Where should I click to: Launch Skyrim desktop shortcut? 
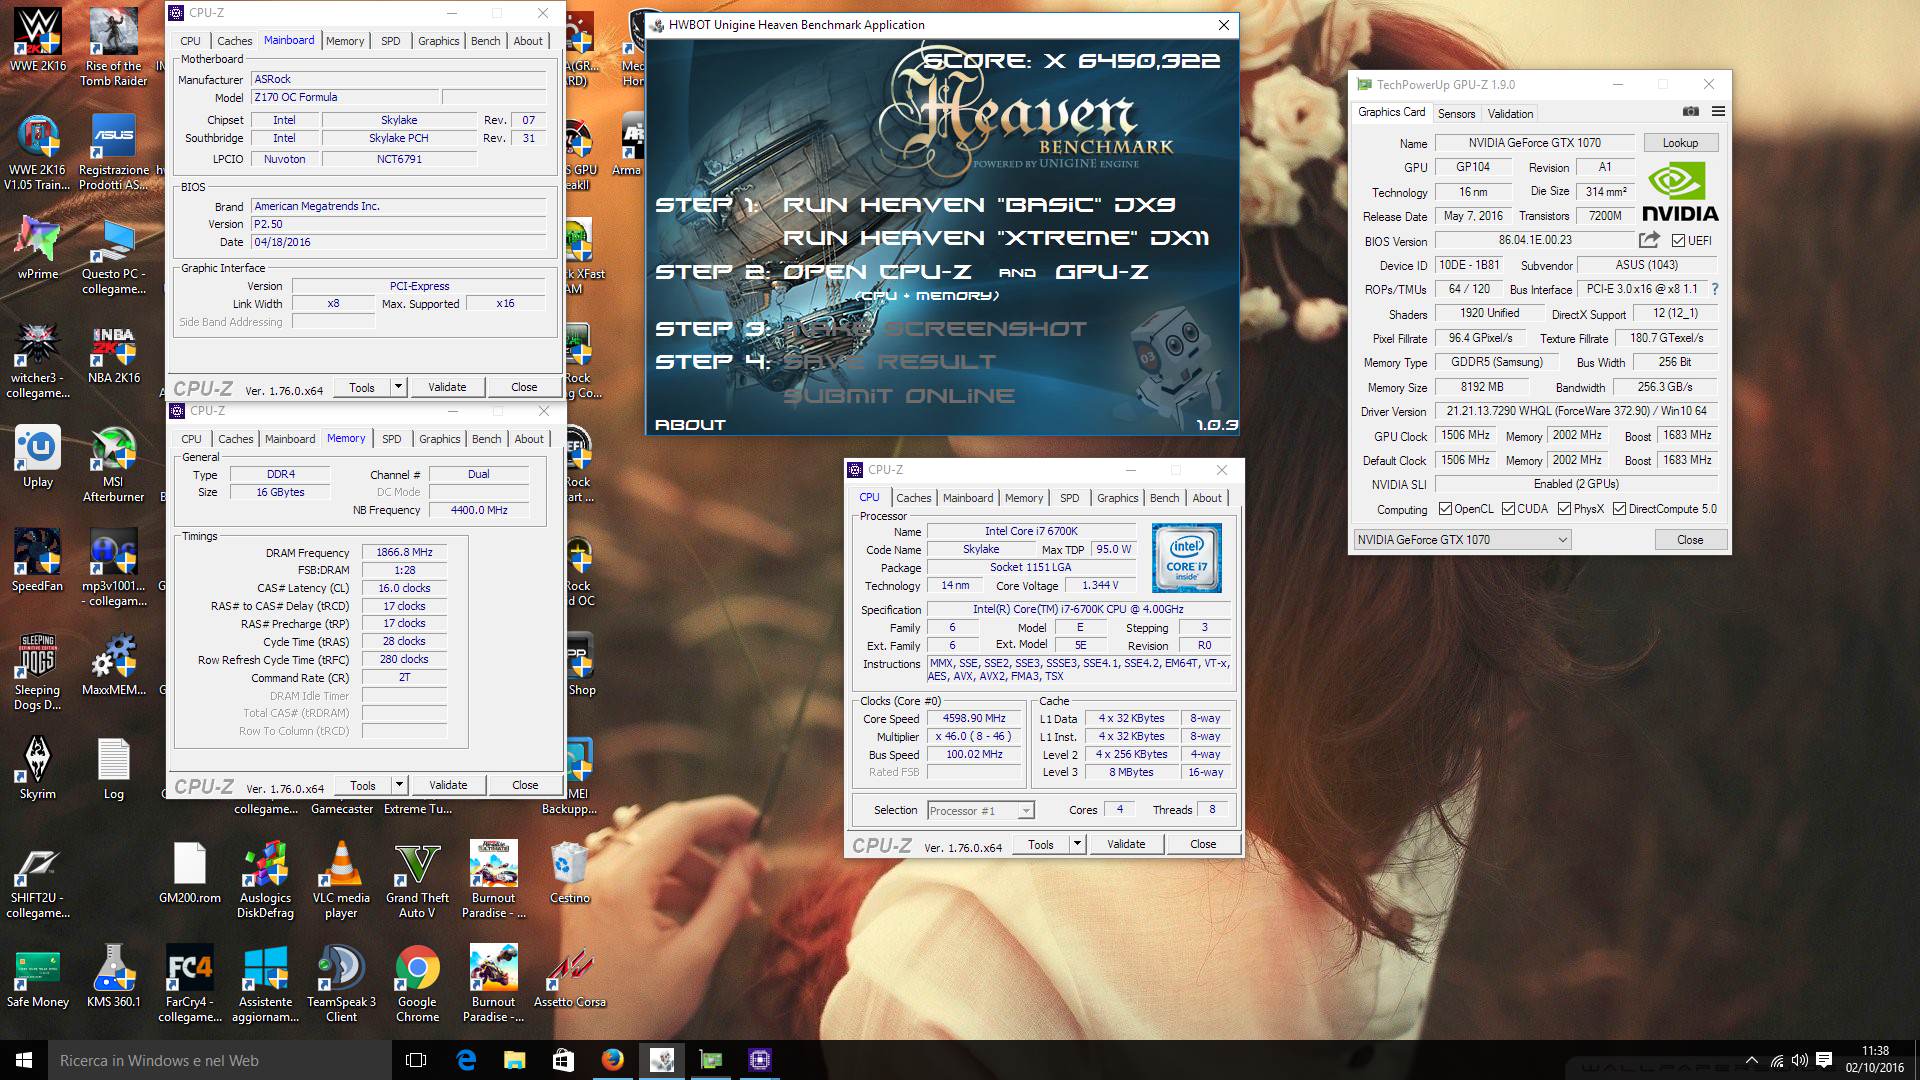(x=38, y=767)
